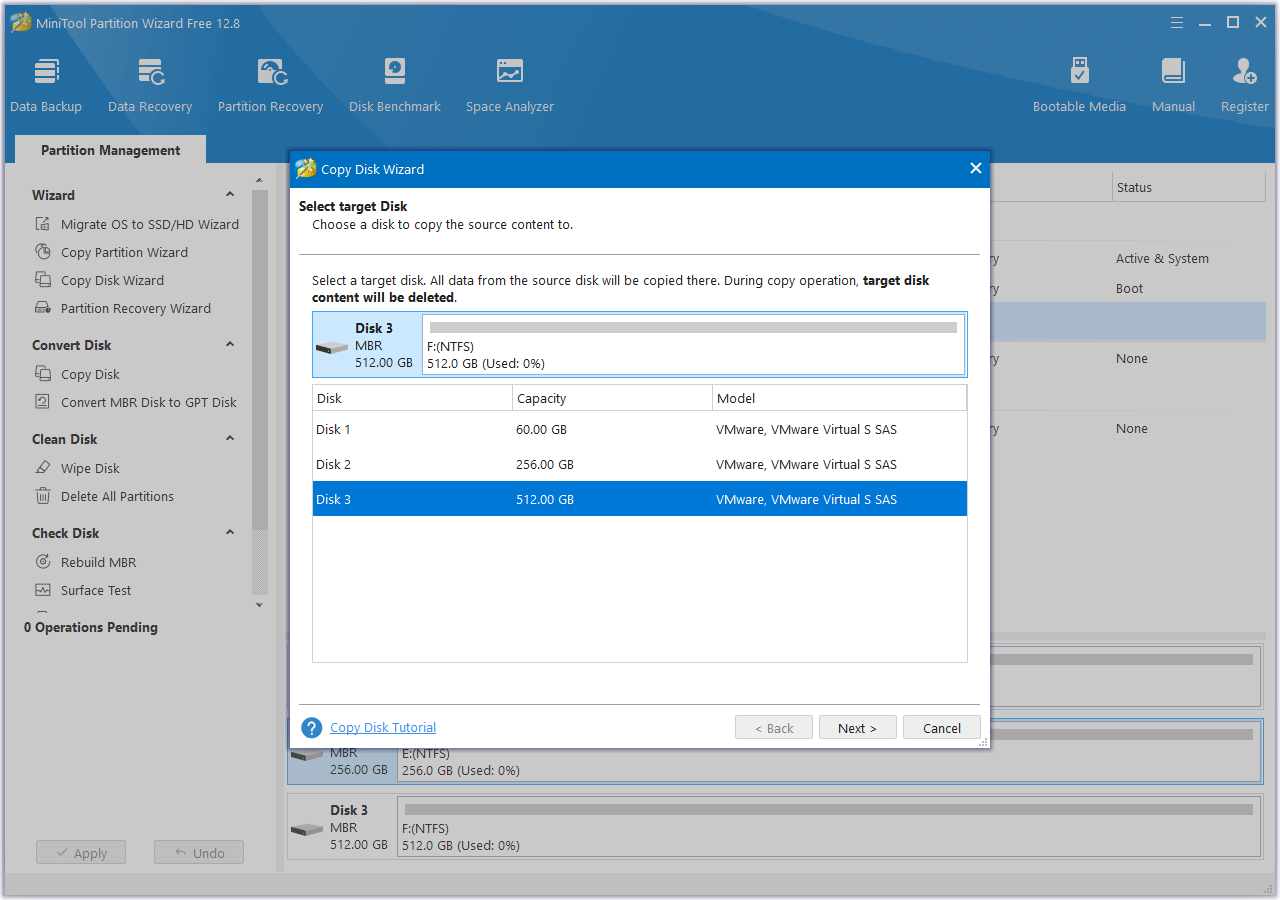Image resolution: width=1280 pixels, height=900 pixels.
Task: Click the Undo button
Action: [x=199, y=853]
